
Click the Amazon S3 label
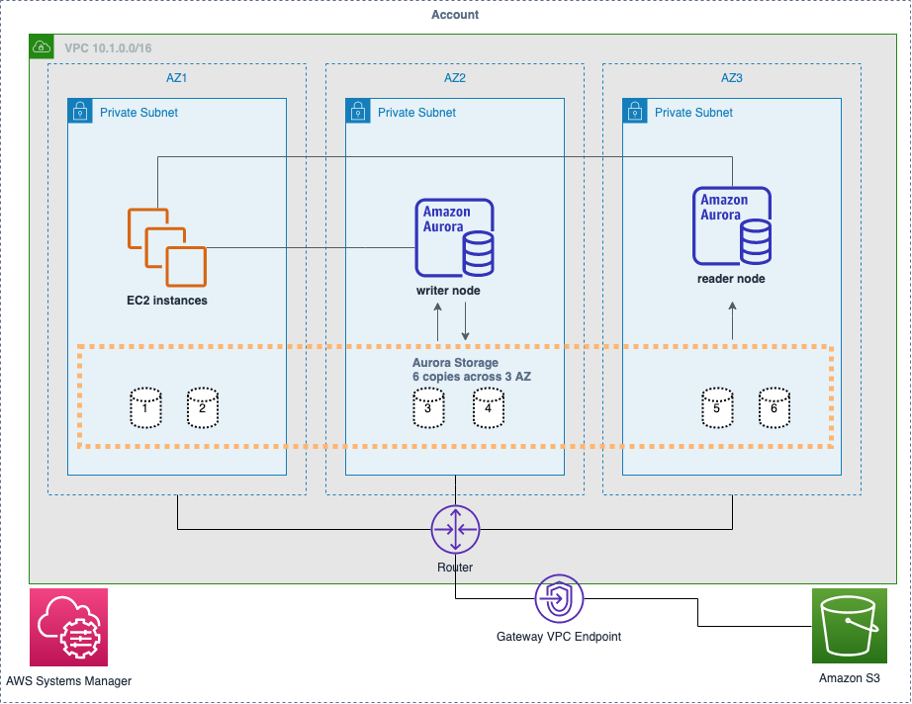[849, 678]
